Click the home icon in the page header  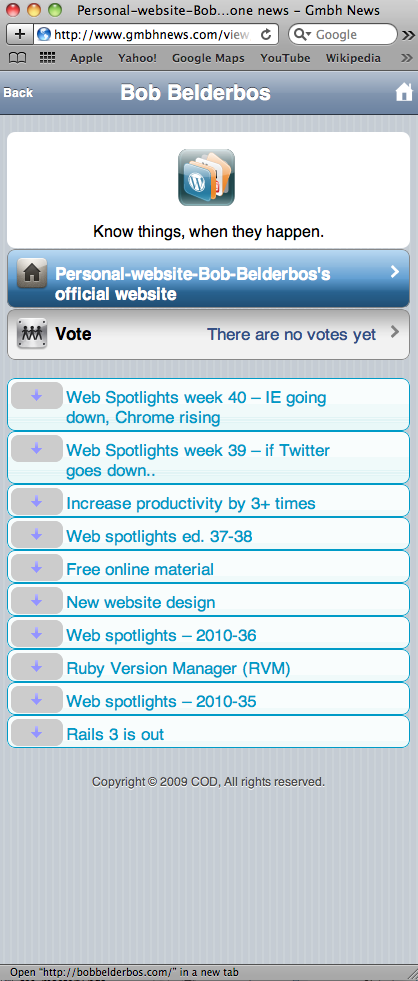coord(404,93)
